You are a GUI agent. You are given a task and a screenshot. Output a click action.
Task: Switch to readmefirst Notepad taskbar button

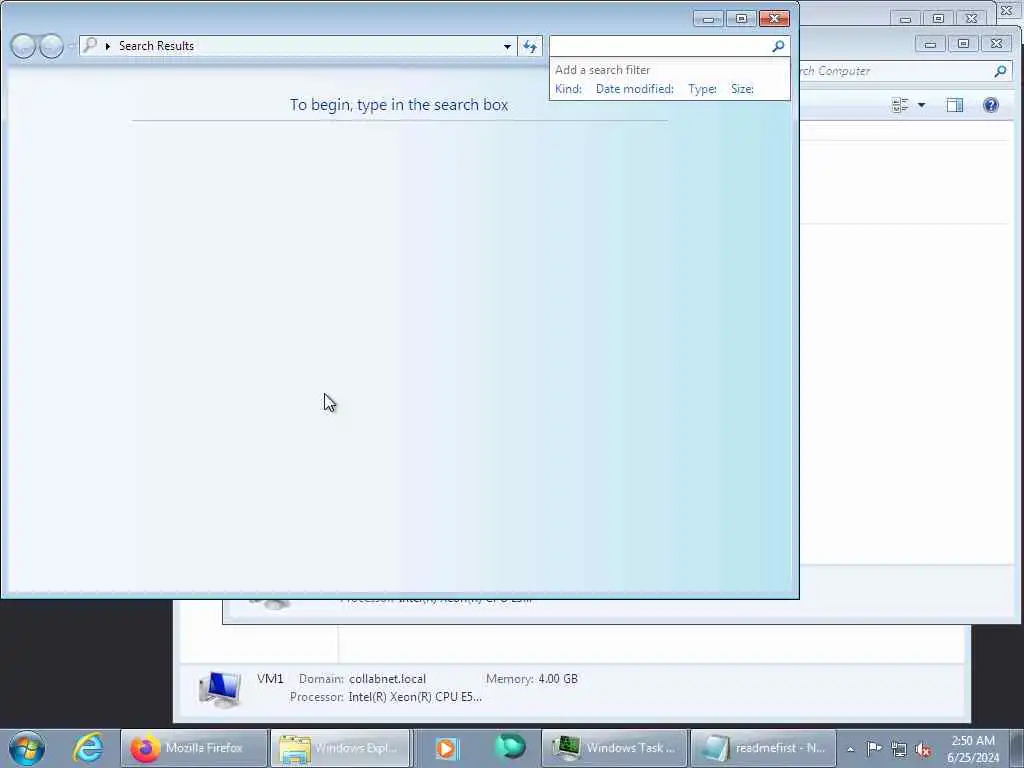pos(763,748)
